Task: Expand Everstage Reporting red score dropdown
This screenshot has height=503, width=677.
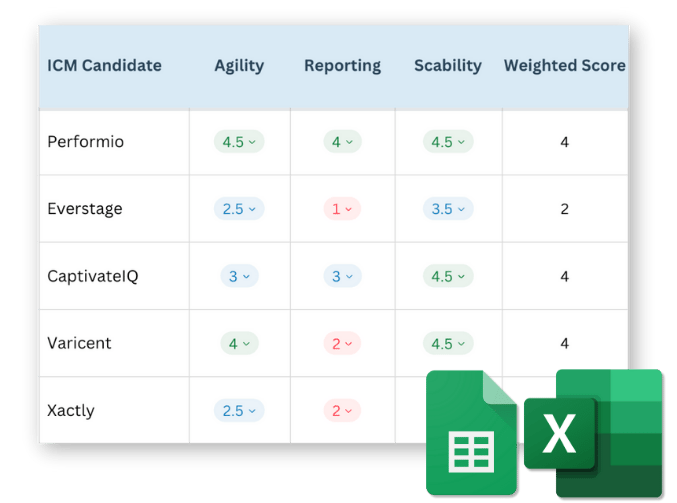Action: (x=342, y=209)
